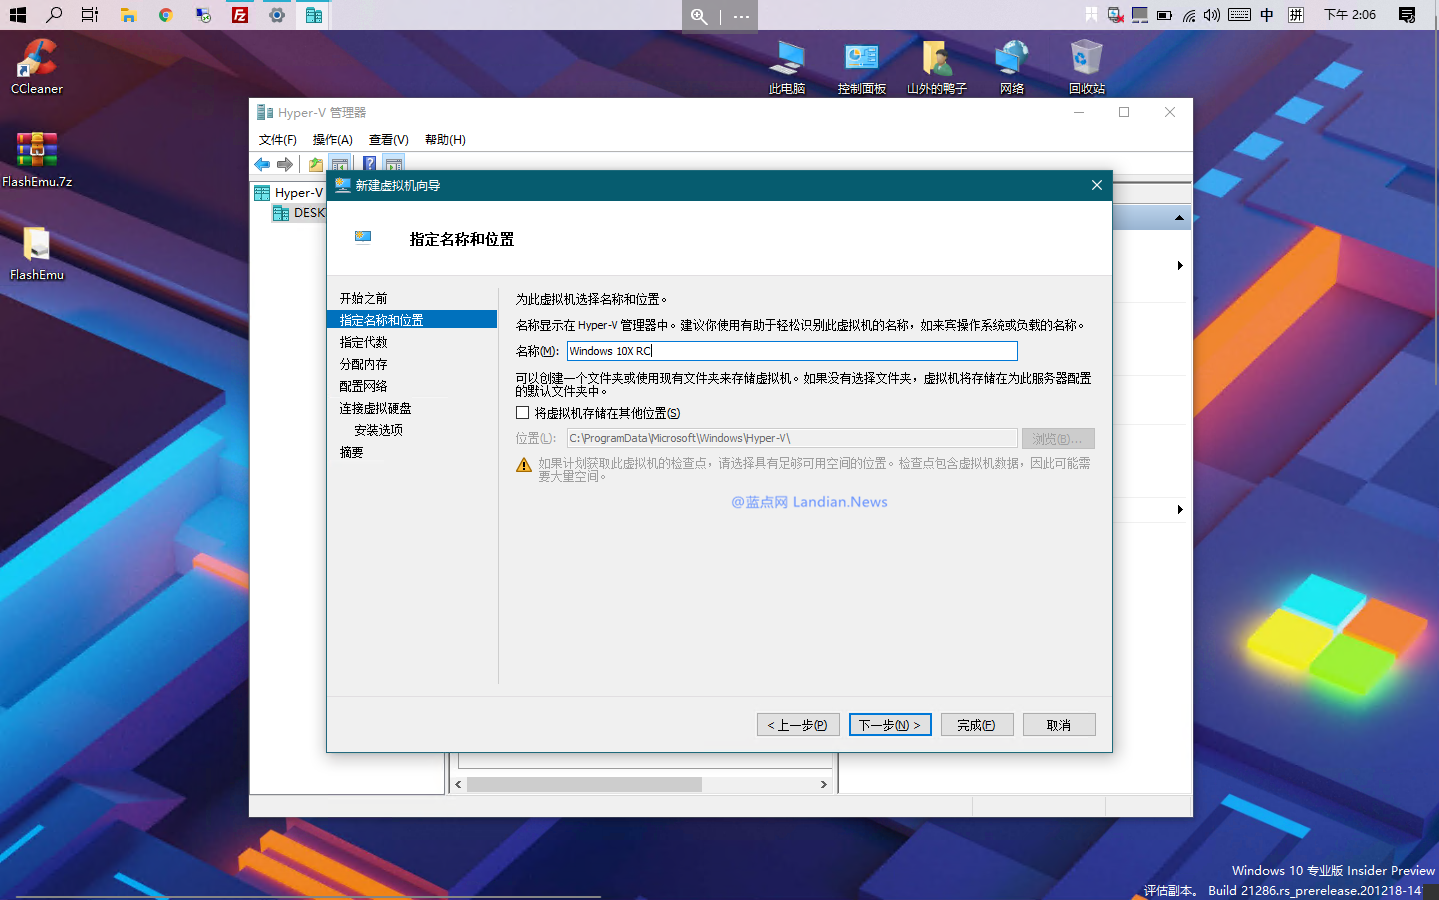The image size is (1439, 900).
Task: Select the 回收站 recycle bin icon
Action: pyautogui.click(x=1087, y=67)
